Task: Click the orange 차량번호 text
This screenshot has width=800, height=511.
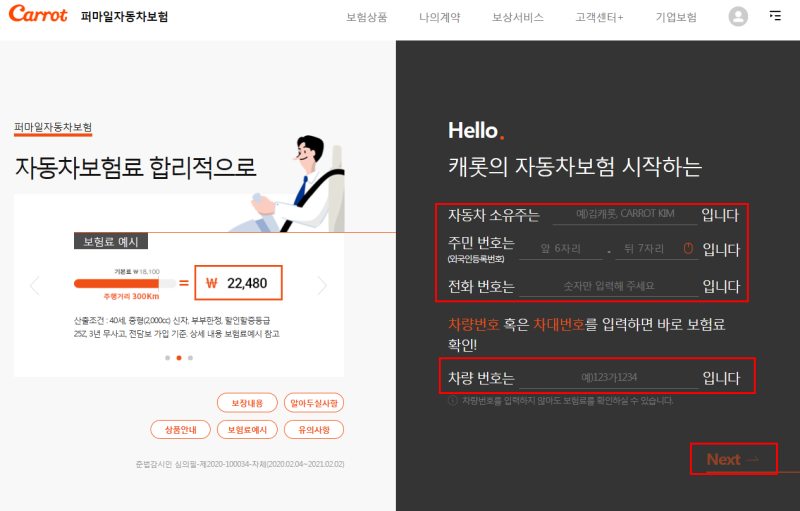Action: 473,324
